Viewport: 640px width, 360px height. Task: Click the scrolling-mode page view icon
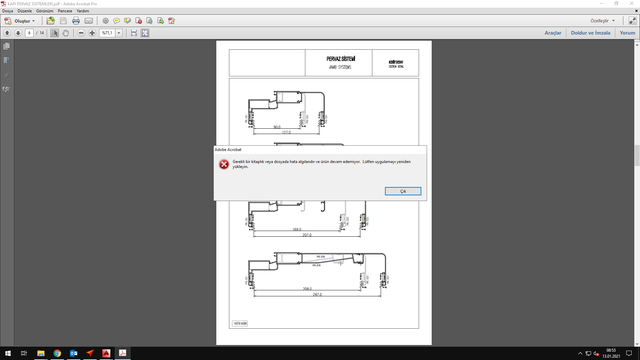[x=134, y=33]
